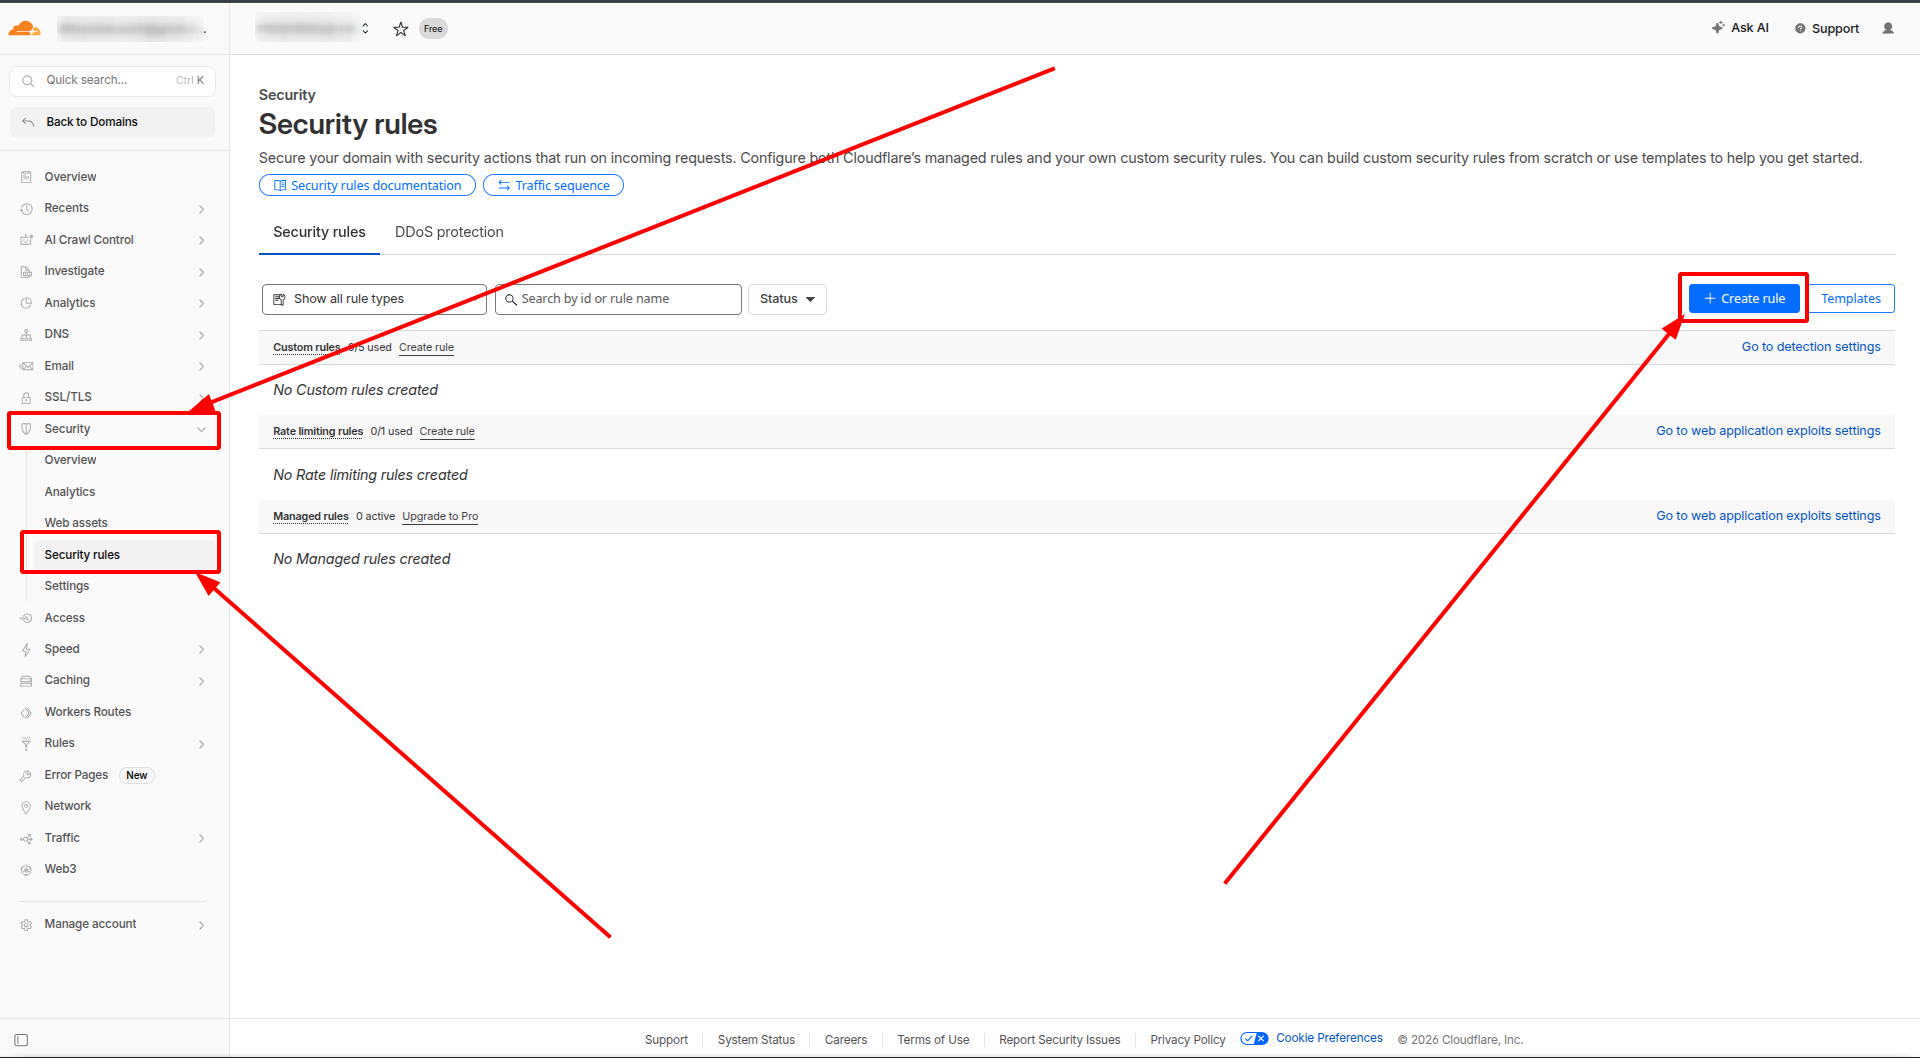1920x1058 pixels.
Task: Open the Careers footer link
Action: coord(846,1040)
